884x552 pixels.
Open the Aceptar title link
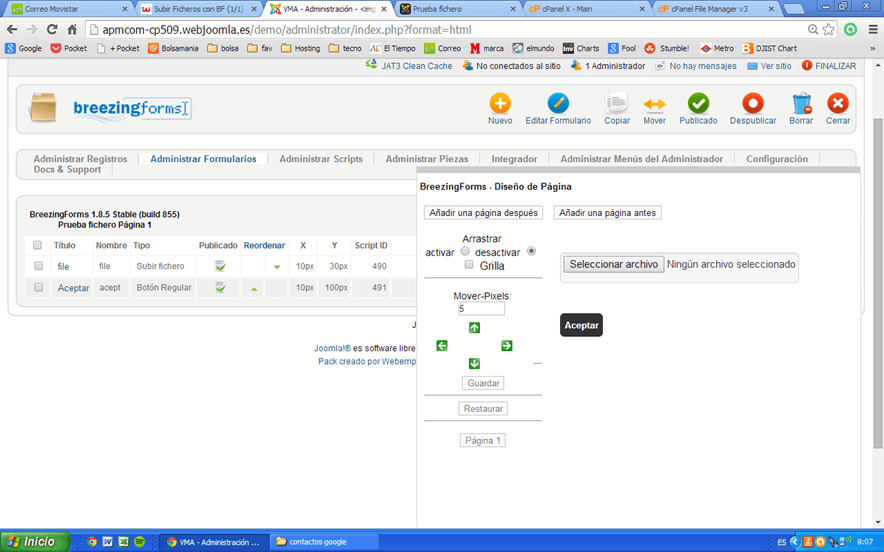click(x=73, y=288)
